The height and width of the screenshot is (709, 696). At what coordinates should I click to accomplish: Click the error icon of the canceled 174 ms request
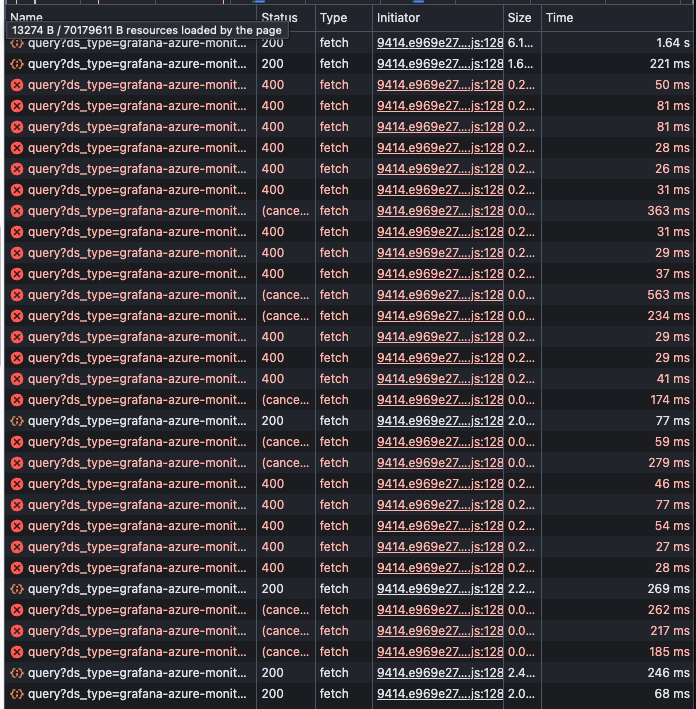coord(17,400)
